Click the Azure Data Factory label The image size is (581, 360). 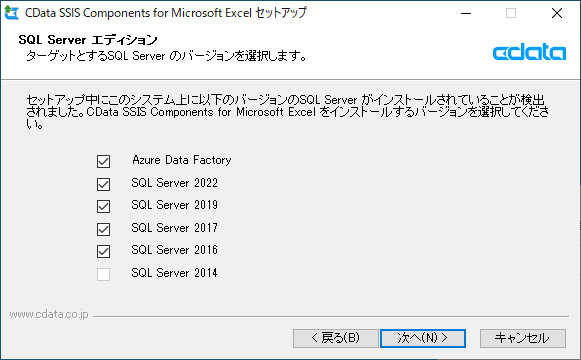point(182,160)
